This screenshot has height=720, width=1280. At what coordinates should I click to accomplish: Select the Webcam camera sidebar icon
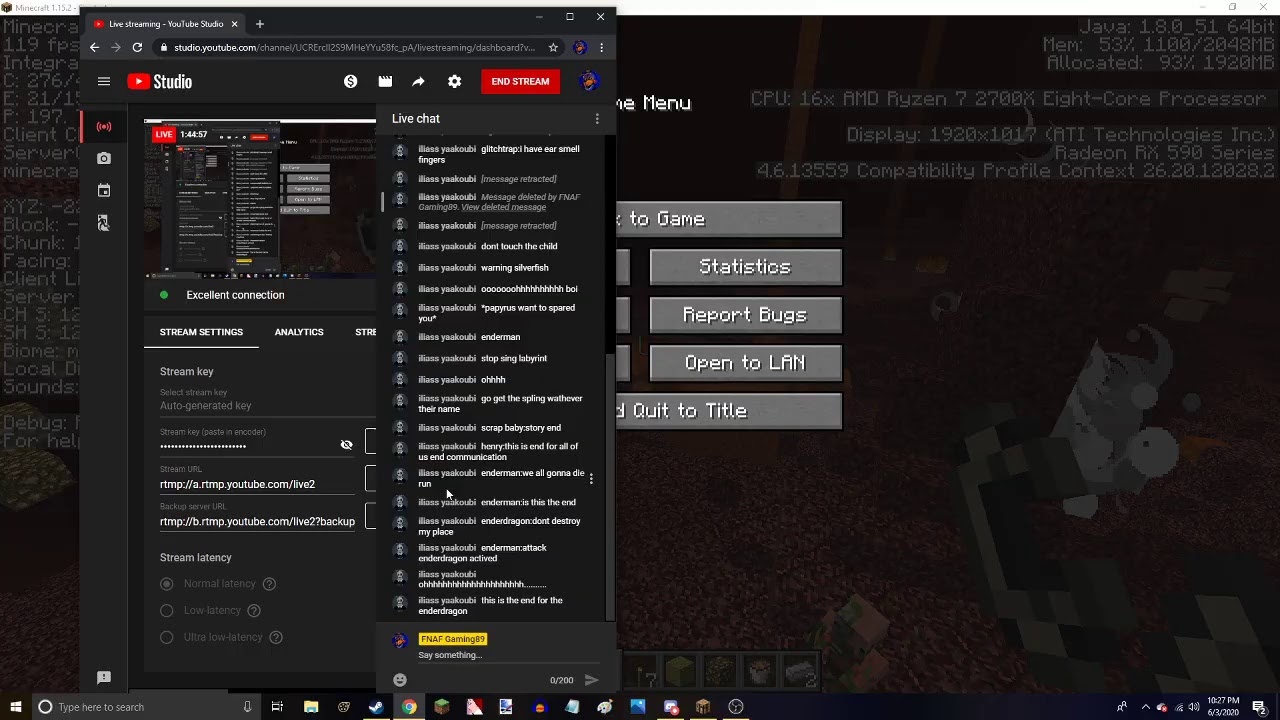(x=104, y=158)
